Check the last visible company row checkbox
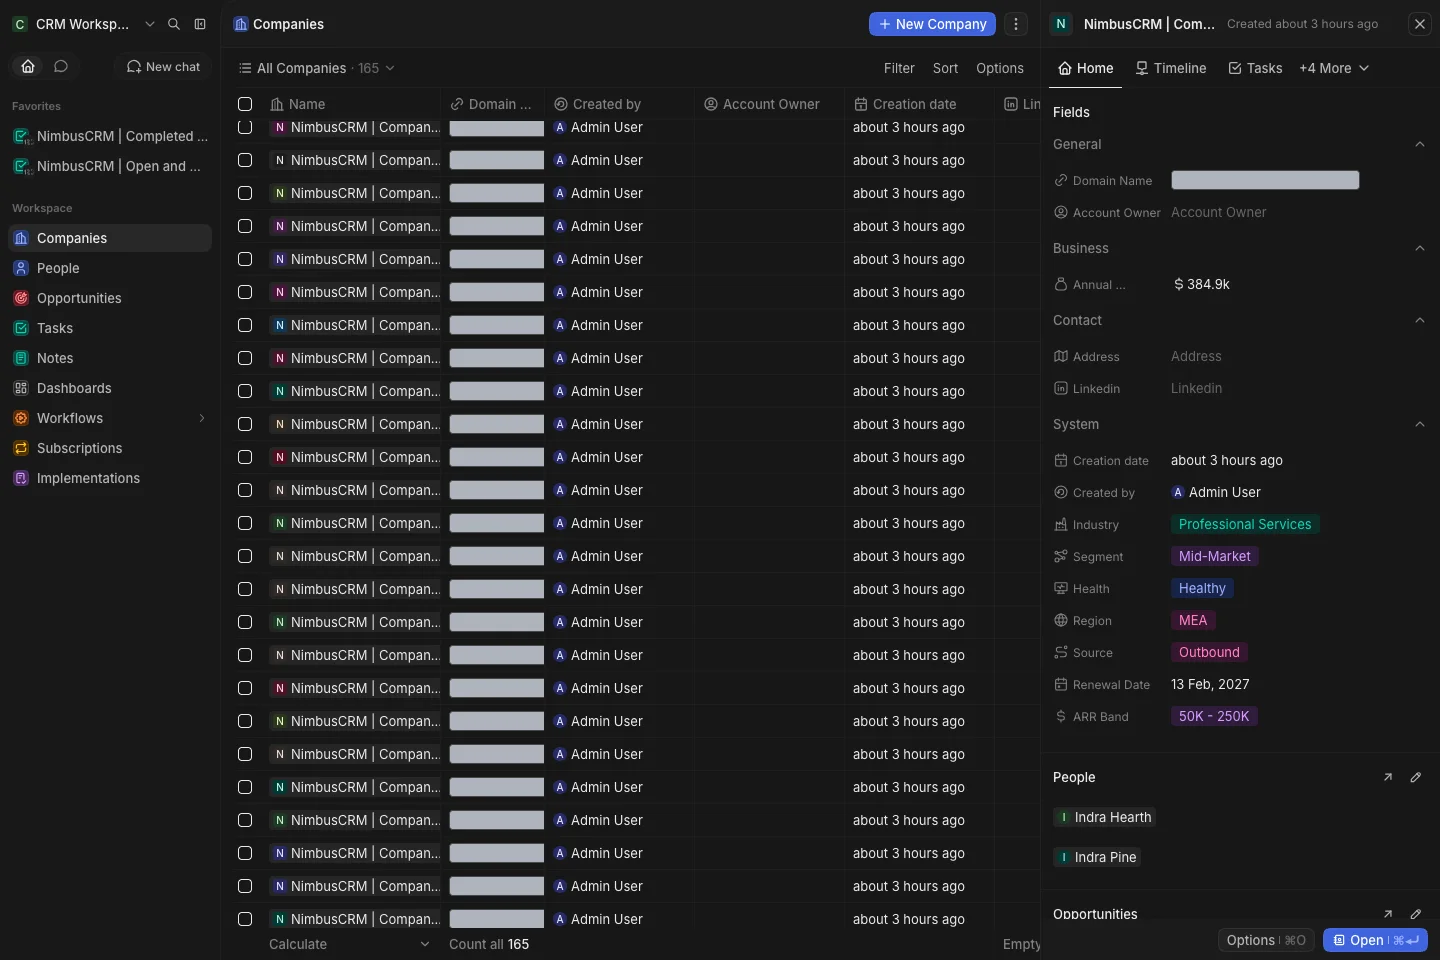The image size is (1440, 960). click(245, 919)
